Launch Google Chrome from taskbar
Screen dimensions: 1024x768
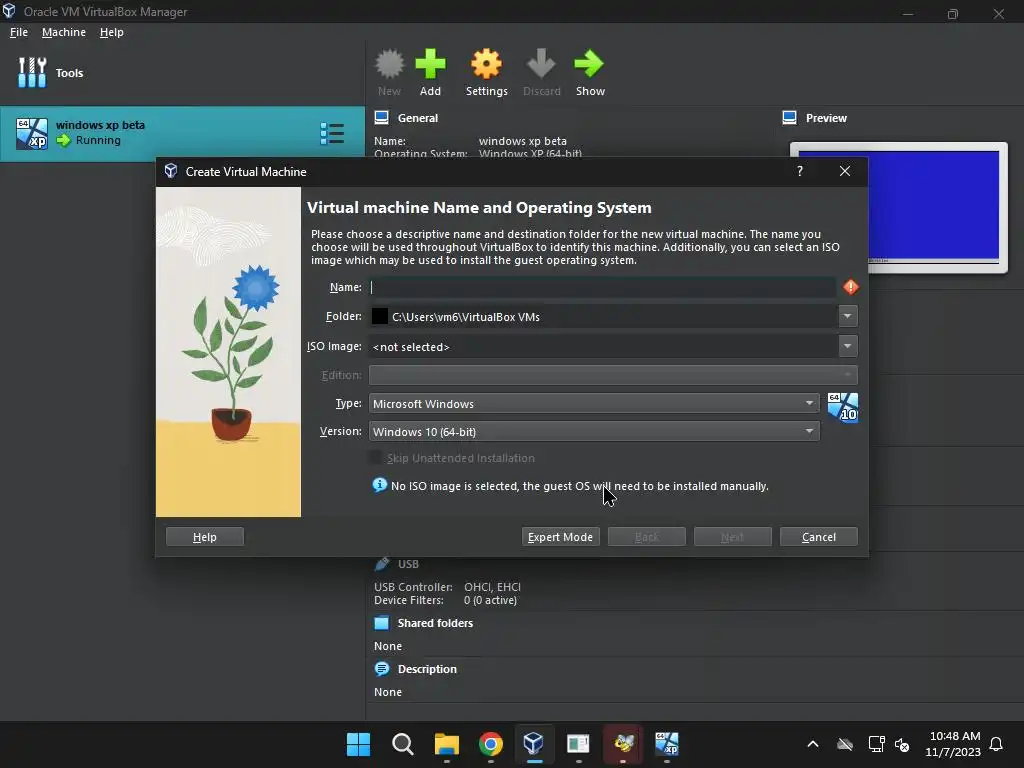coord(490,744)
